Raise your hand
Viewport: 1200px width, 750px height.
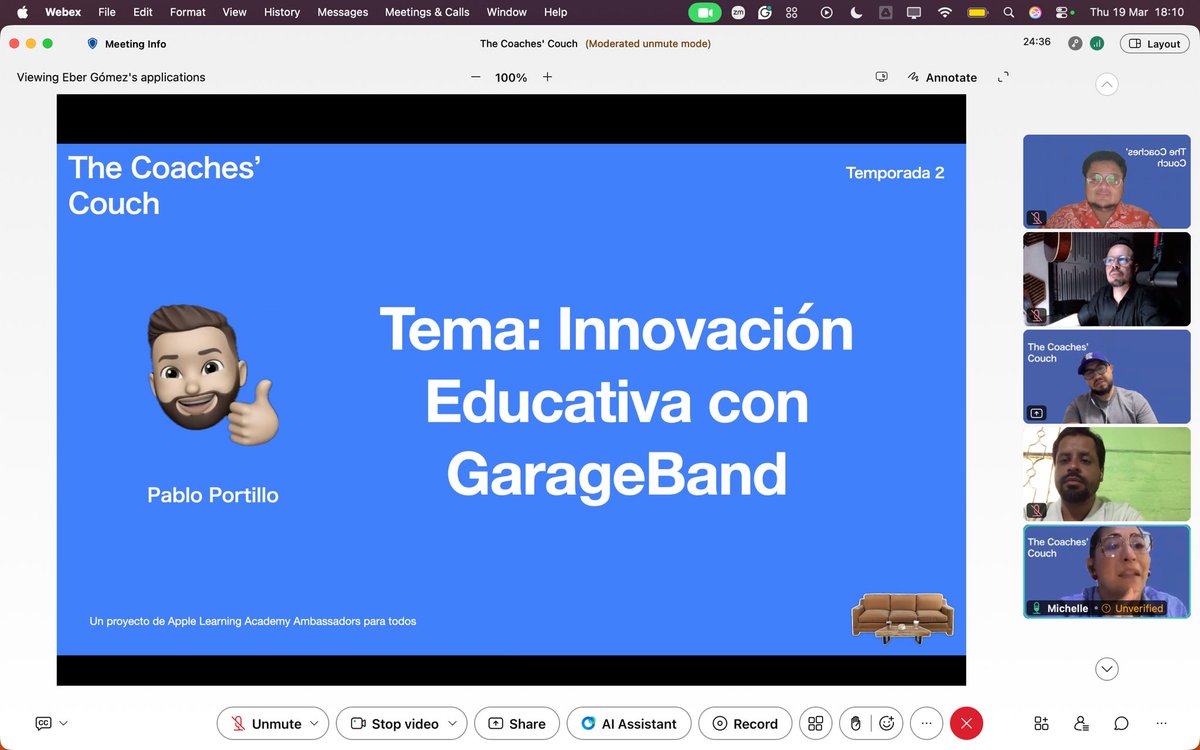pos(855,723)
